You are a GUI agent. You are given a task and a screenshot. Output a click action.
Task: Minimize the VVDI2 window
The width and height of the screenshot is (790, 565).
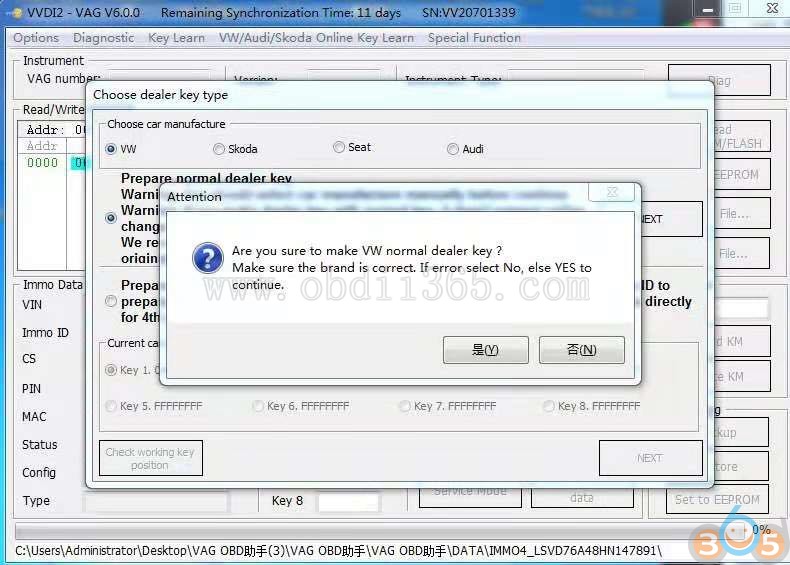[707, 9]
